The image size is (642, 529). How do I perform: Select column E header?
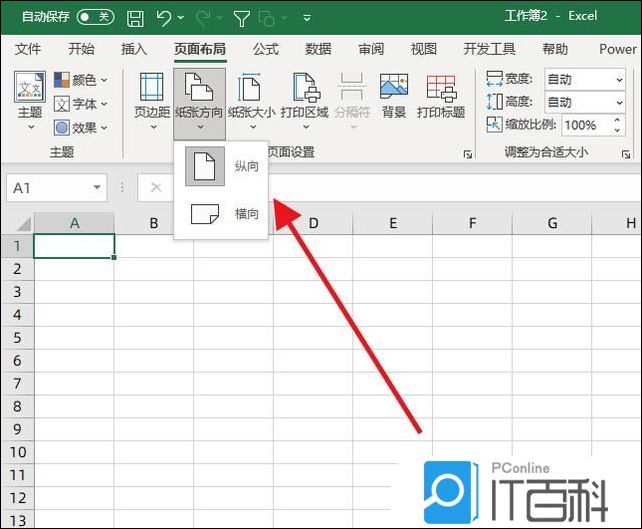coord(393,224)
